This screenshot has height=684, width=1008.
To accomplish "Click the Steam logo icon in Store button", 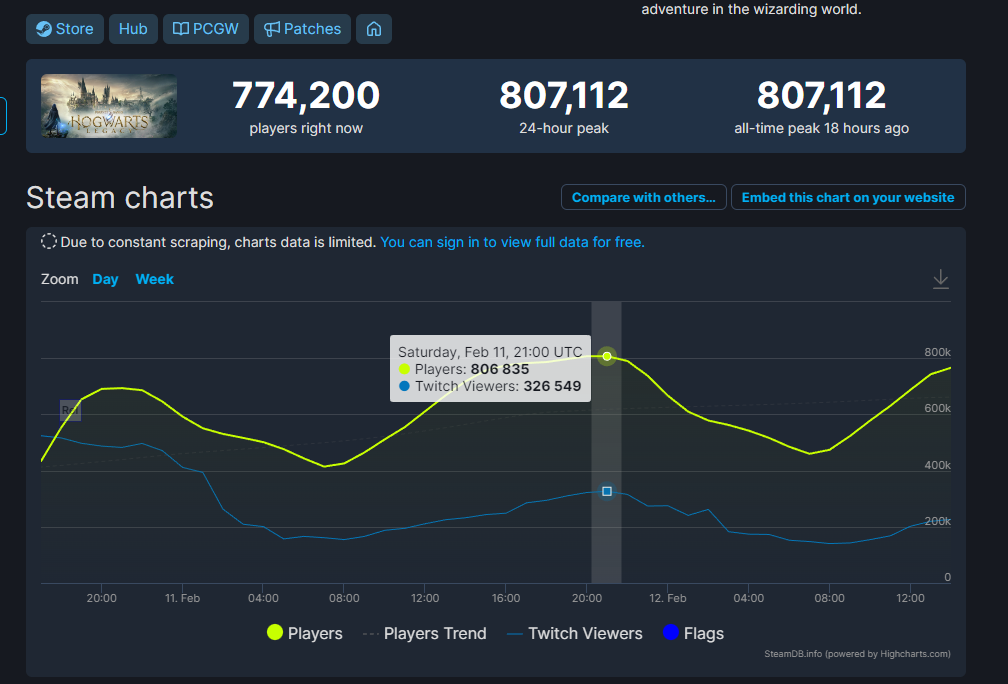I will (x=44, y=29).
